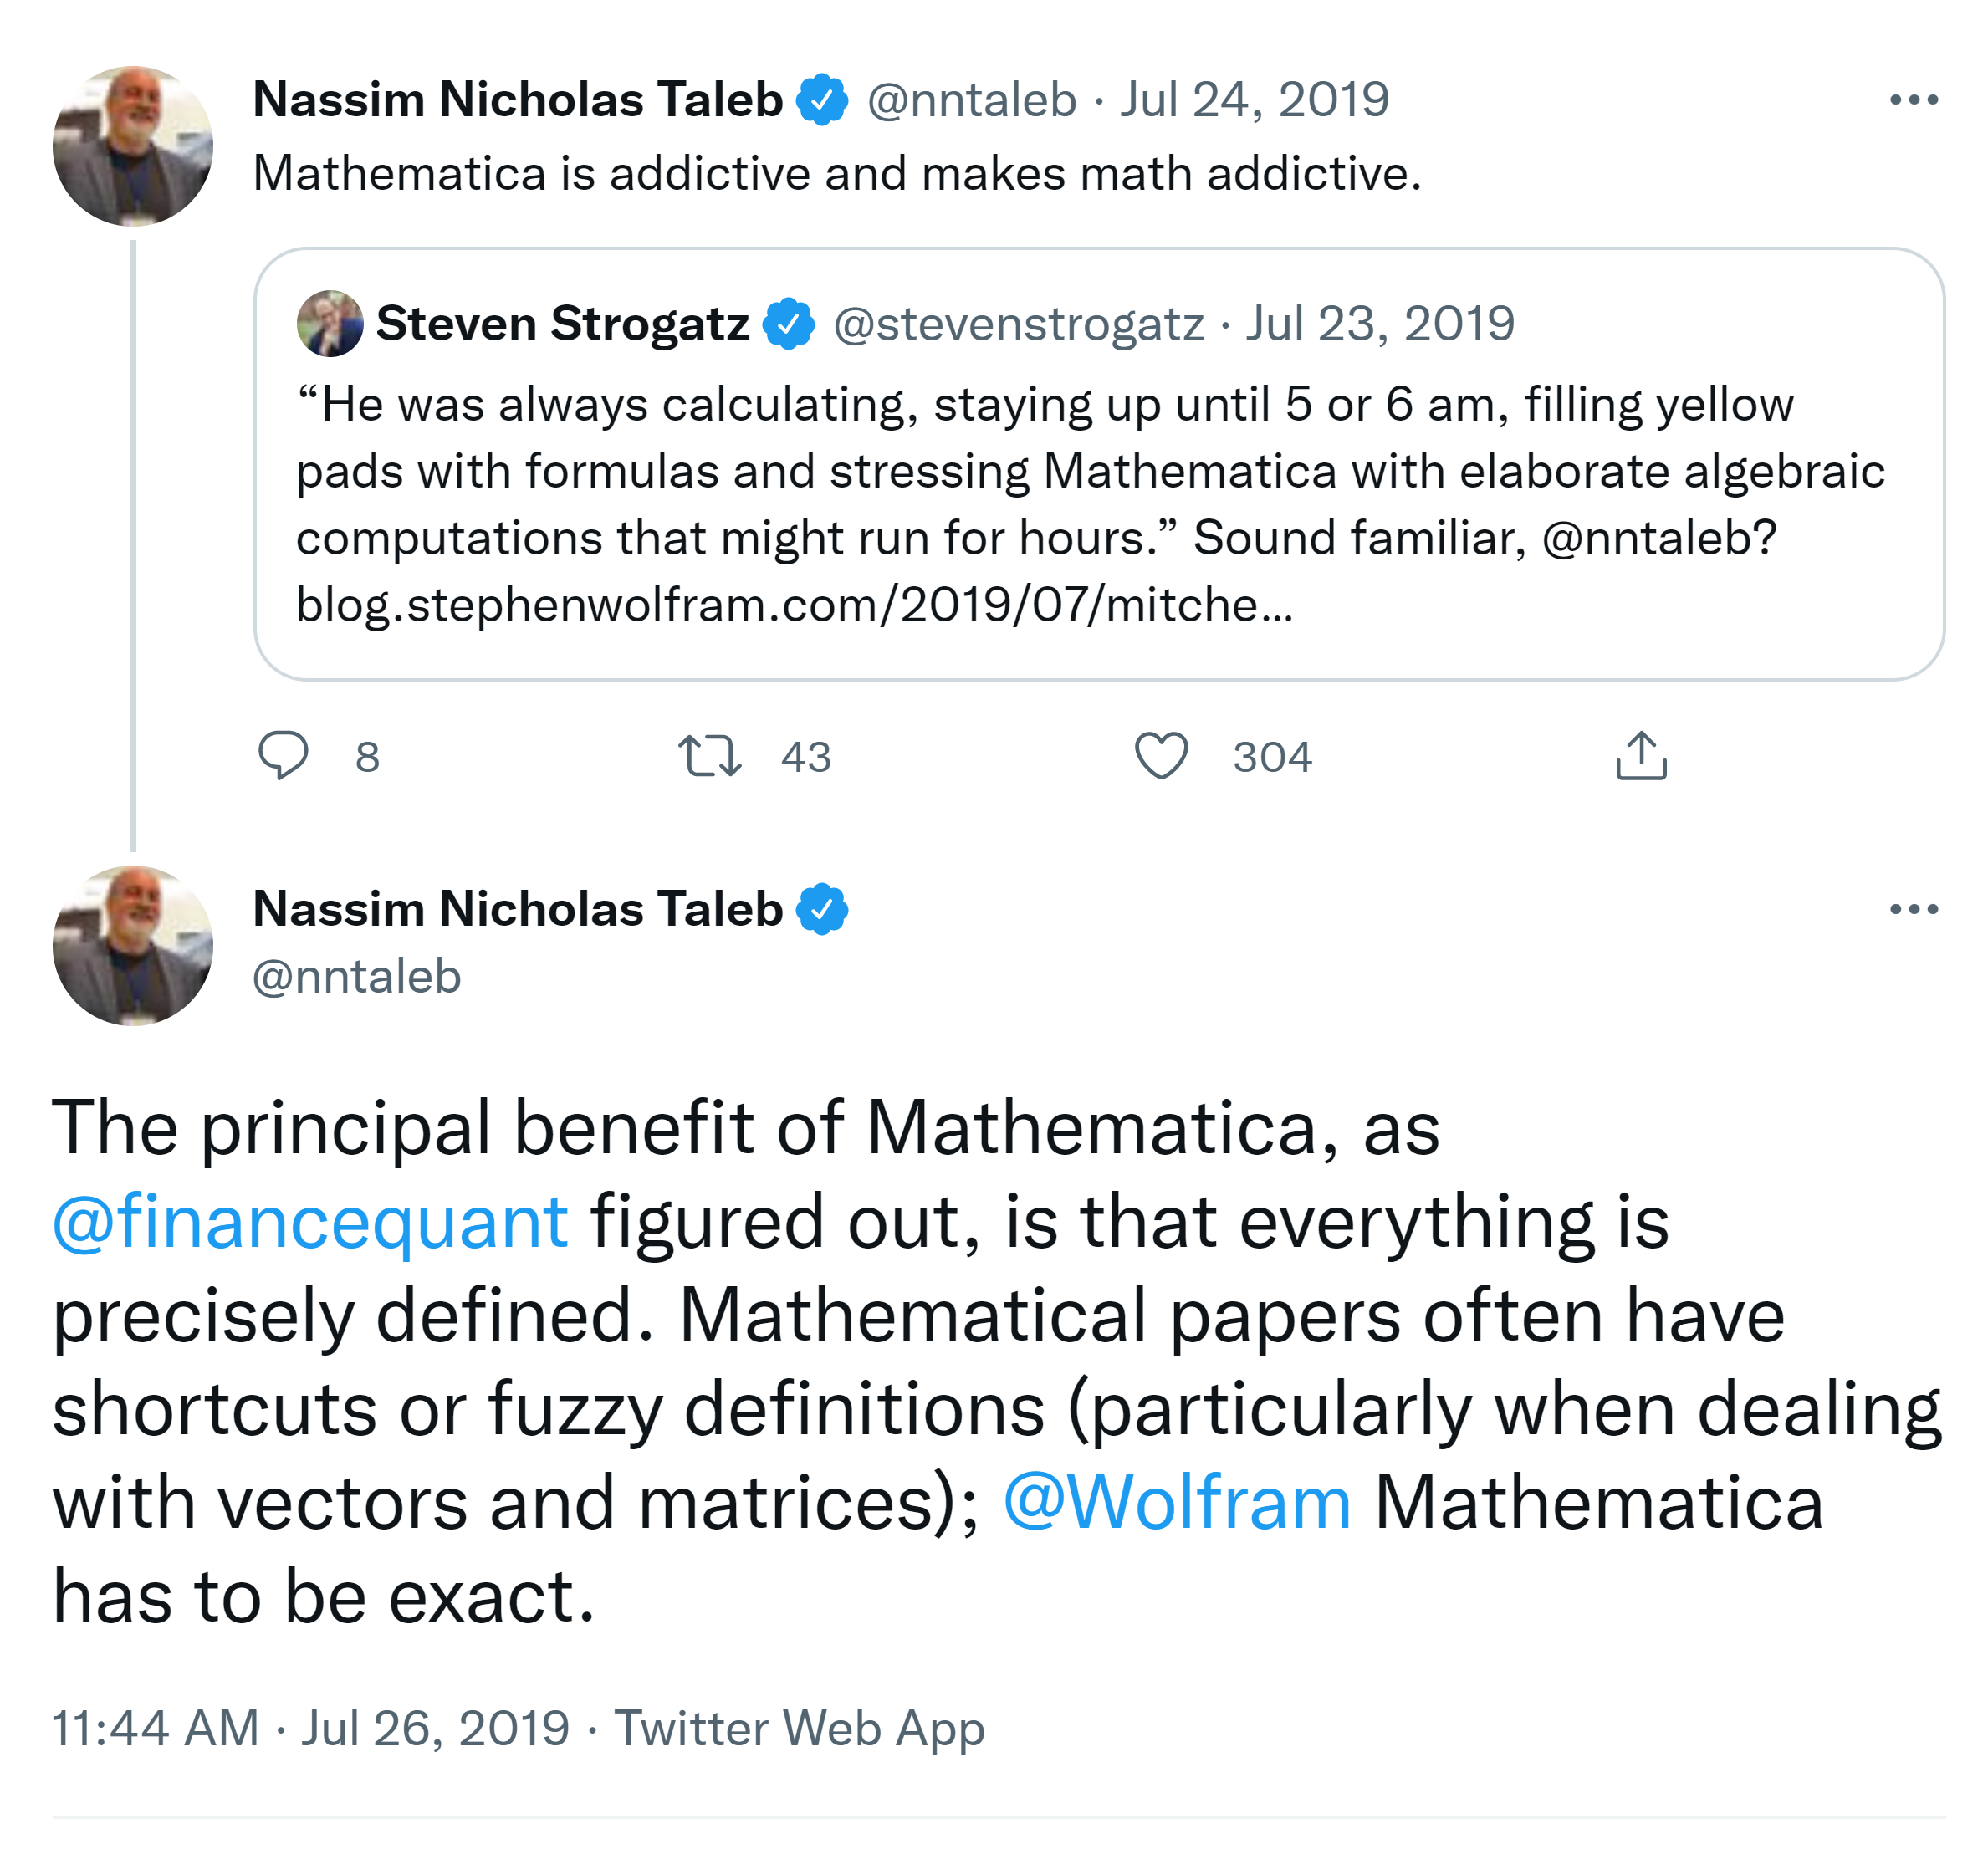Screen dimensions: 1988x1849
Task: Click Steven Strogatz's small avatar
Action: pyautogui.click(x=329, y=324)
